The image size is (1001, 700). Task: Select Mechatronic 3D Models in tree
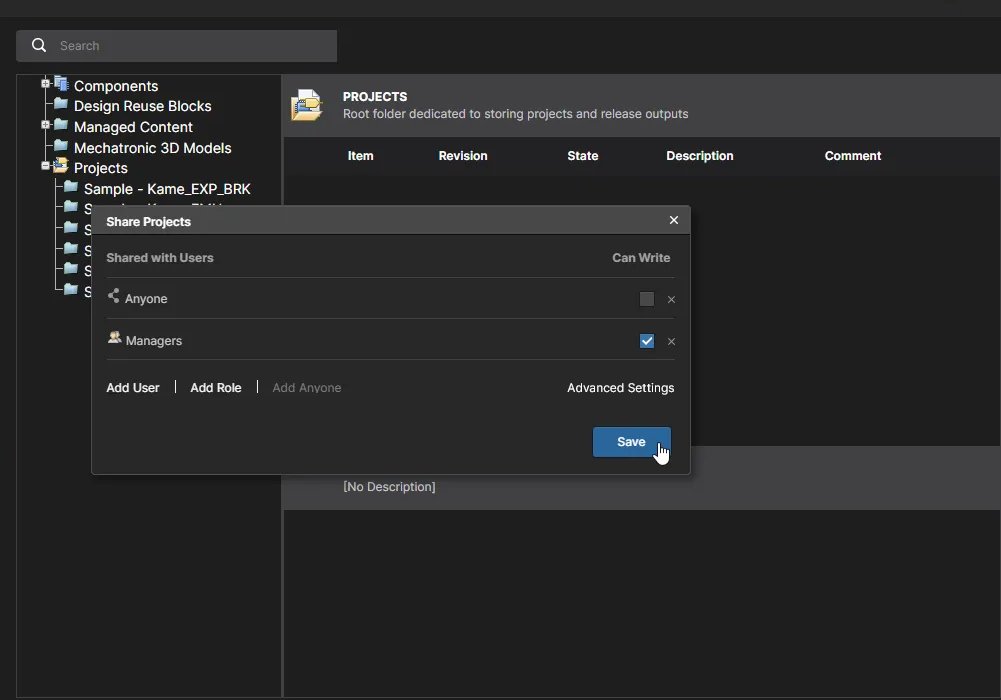152,148
